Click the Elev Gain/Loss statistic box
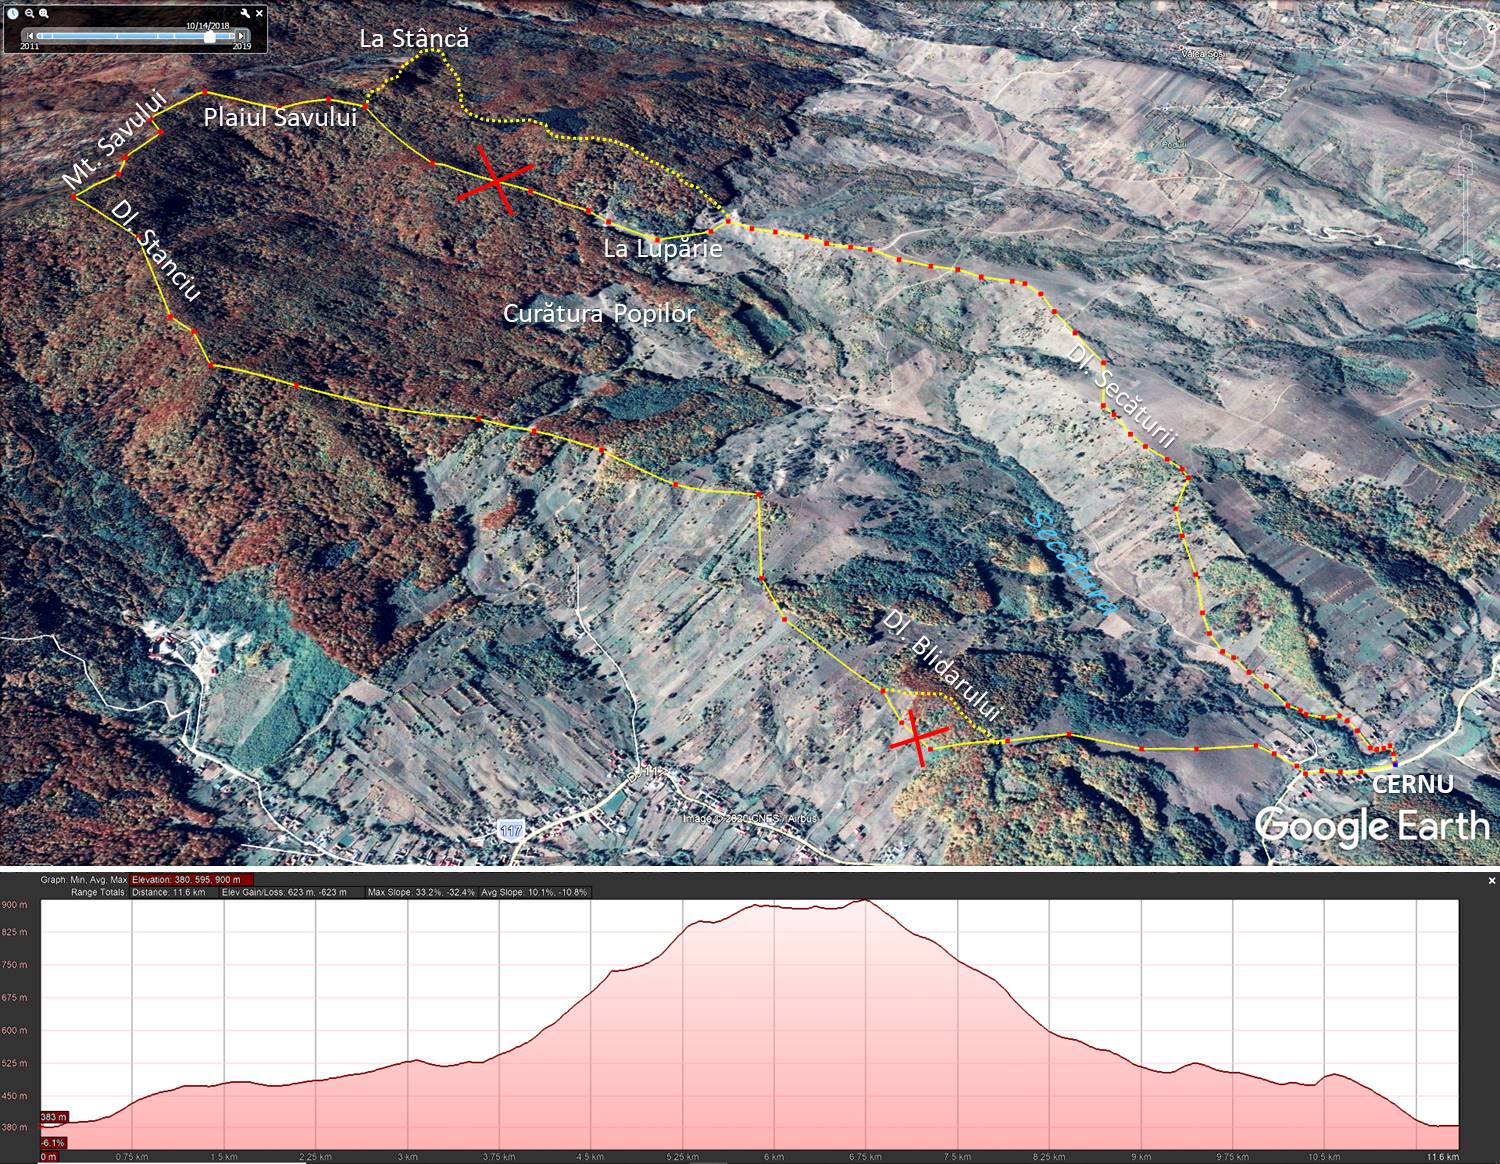Image resolution: width=1500 pixels, height=1164 pixels. point(286,892)
